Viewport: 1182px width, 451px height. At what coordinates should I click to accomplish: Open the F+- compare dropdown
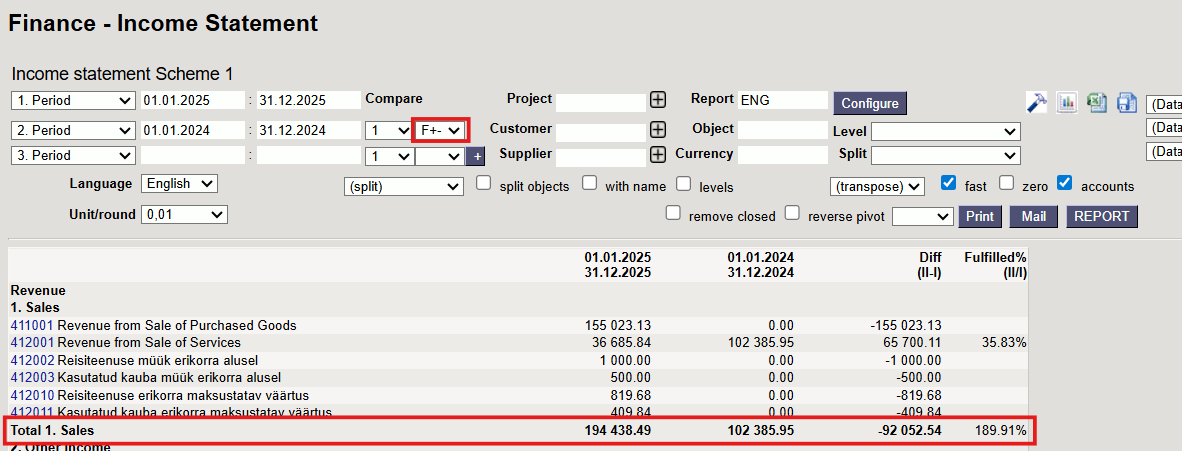[x=441, y=130]
